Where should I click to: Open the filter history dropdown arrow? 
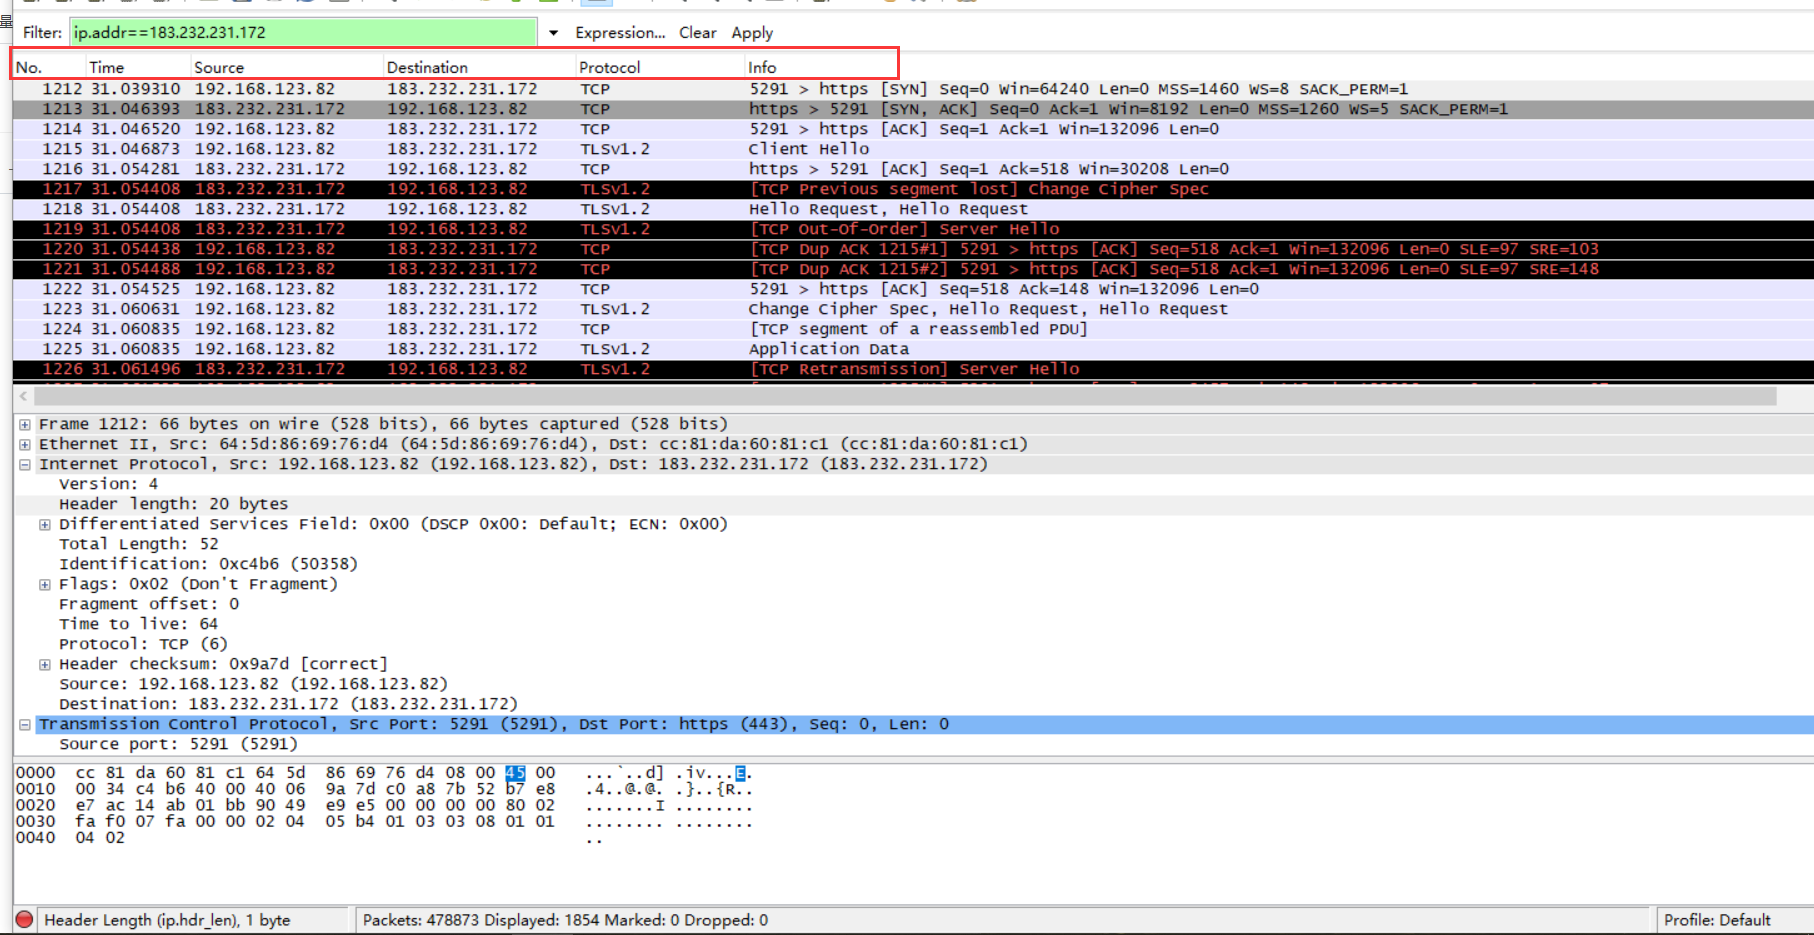point(554,32)
